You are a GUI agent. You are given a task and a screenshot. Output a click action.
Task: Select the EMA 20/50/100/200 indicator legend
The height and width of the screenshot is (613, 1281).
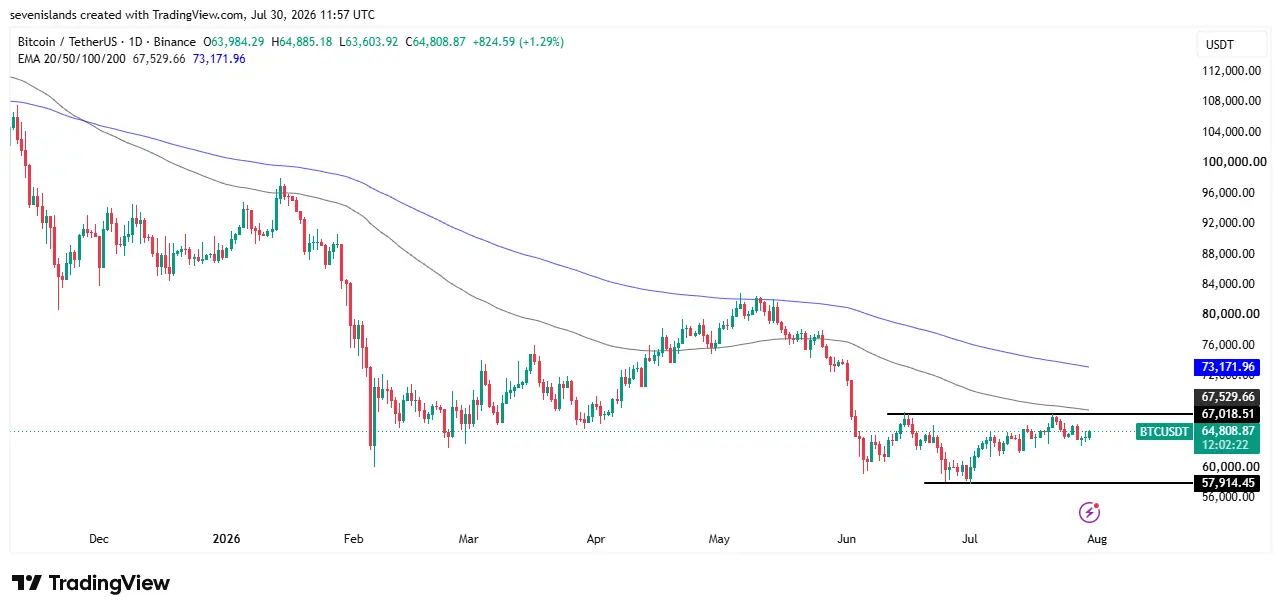[x=72, y=59]
